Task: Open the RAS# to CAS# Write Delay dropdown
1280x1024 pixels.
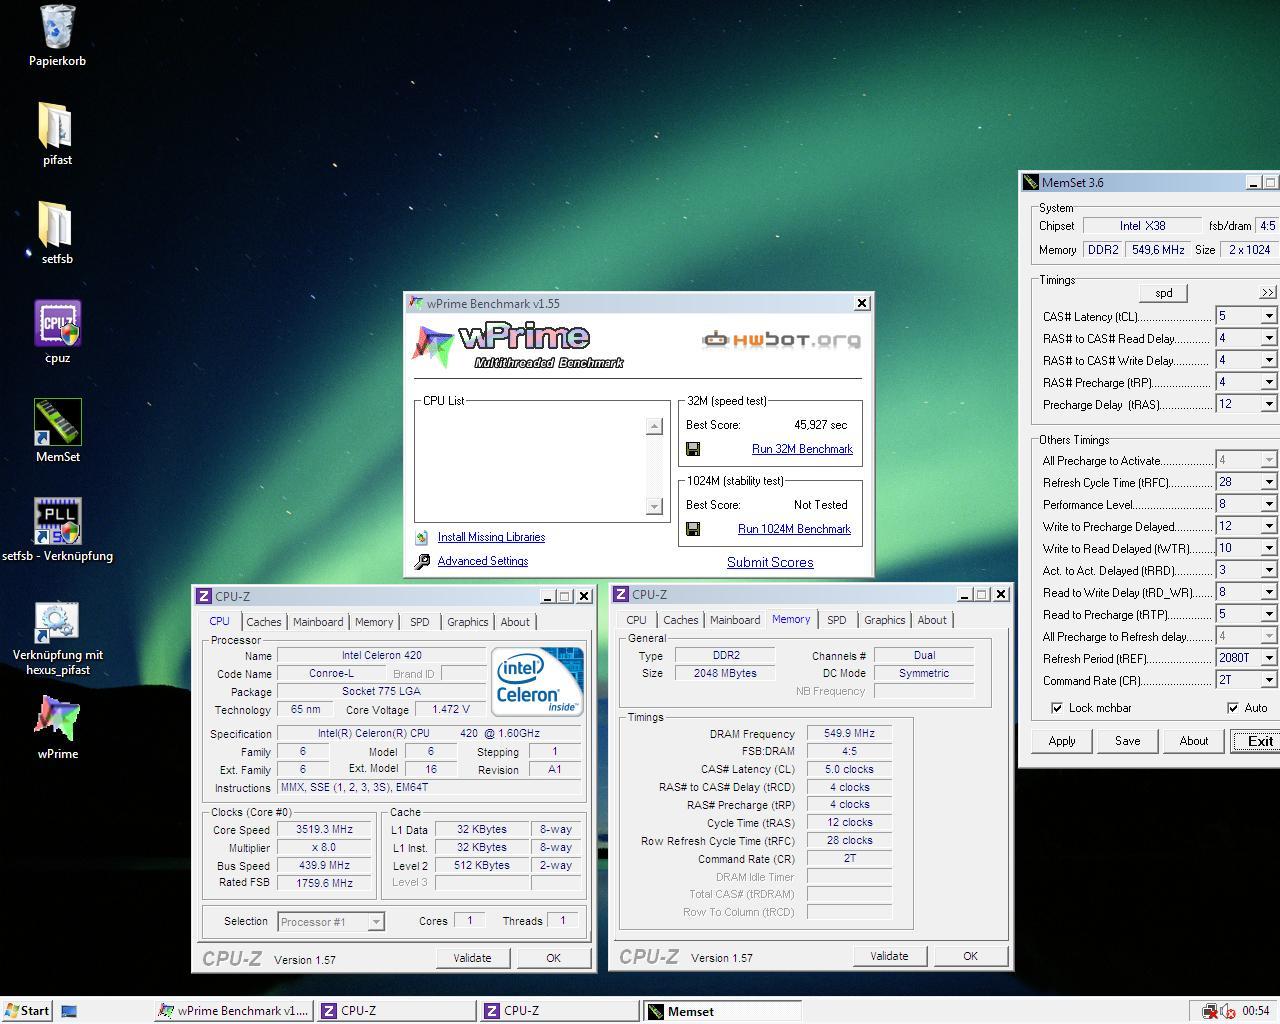Action: click(x=1269, y=360)
